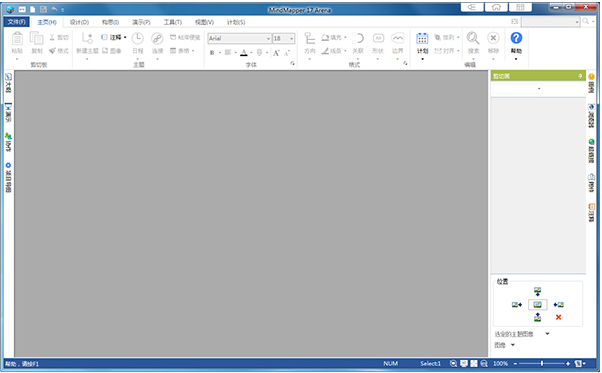This screenshot has width=602, height=373.
Task: Click the zoom in plus button
Action: coord(568,363)
